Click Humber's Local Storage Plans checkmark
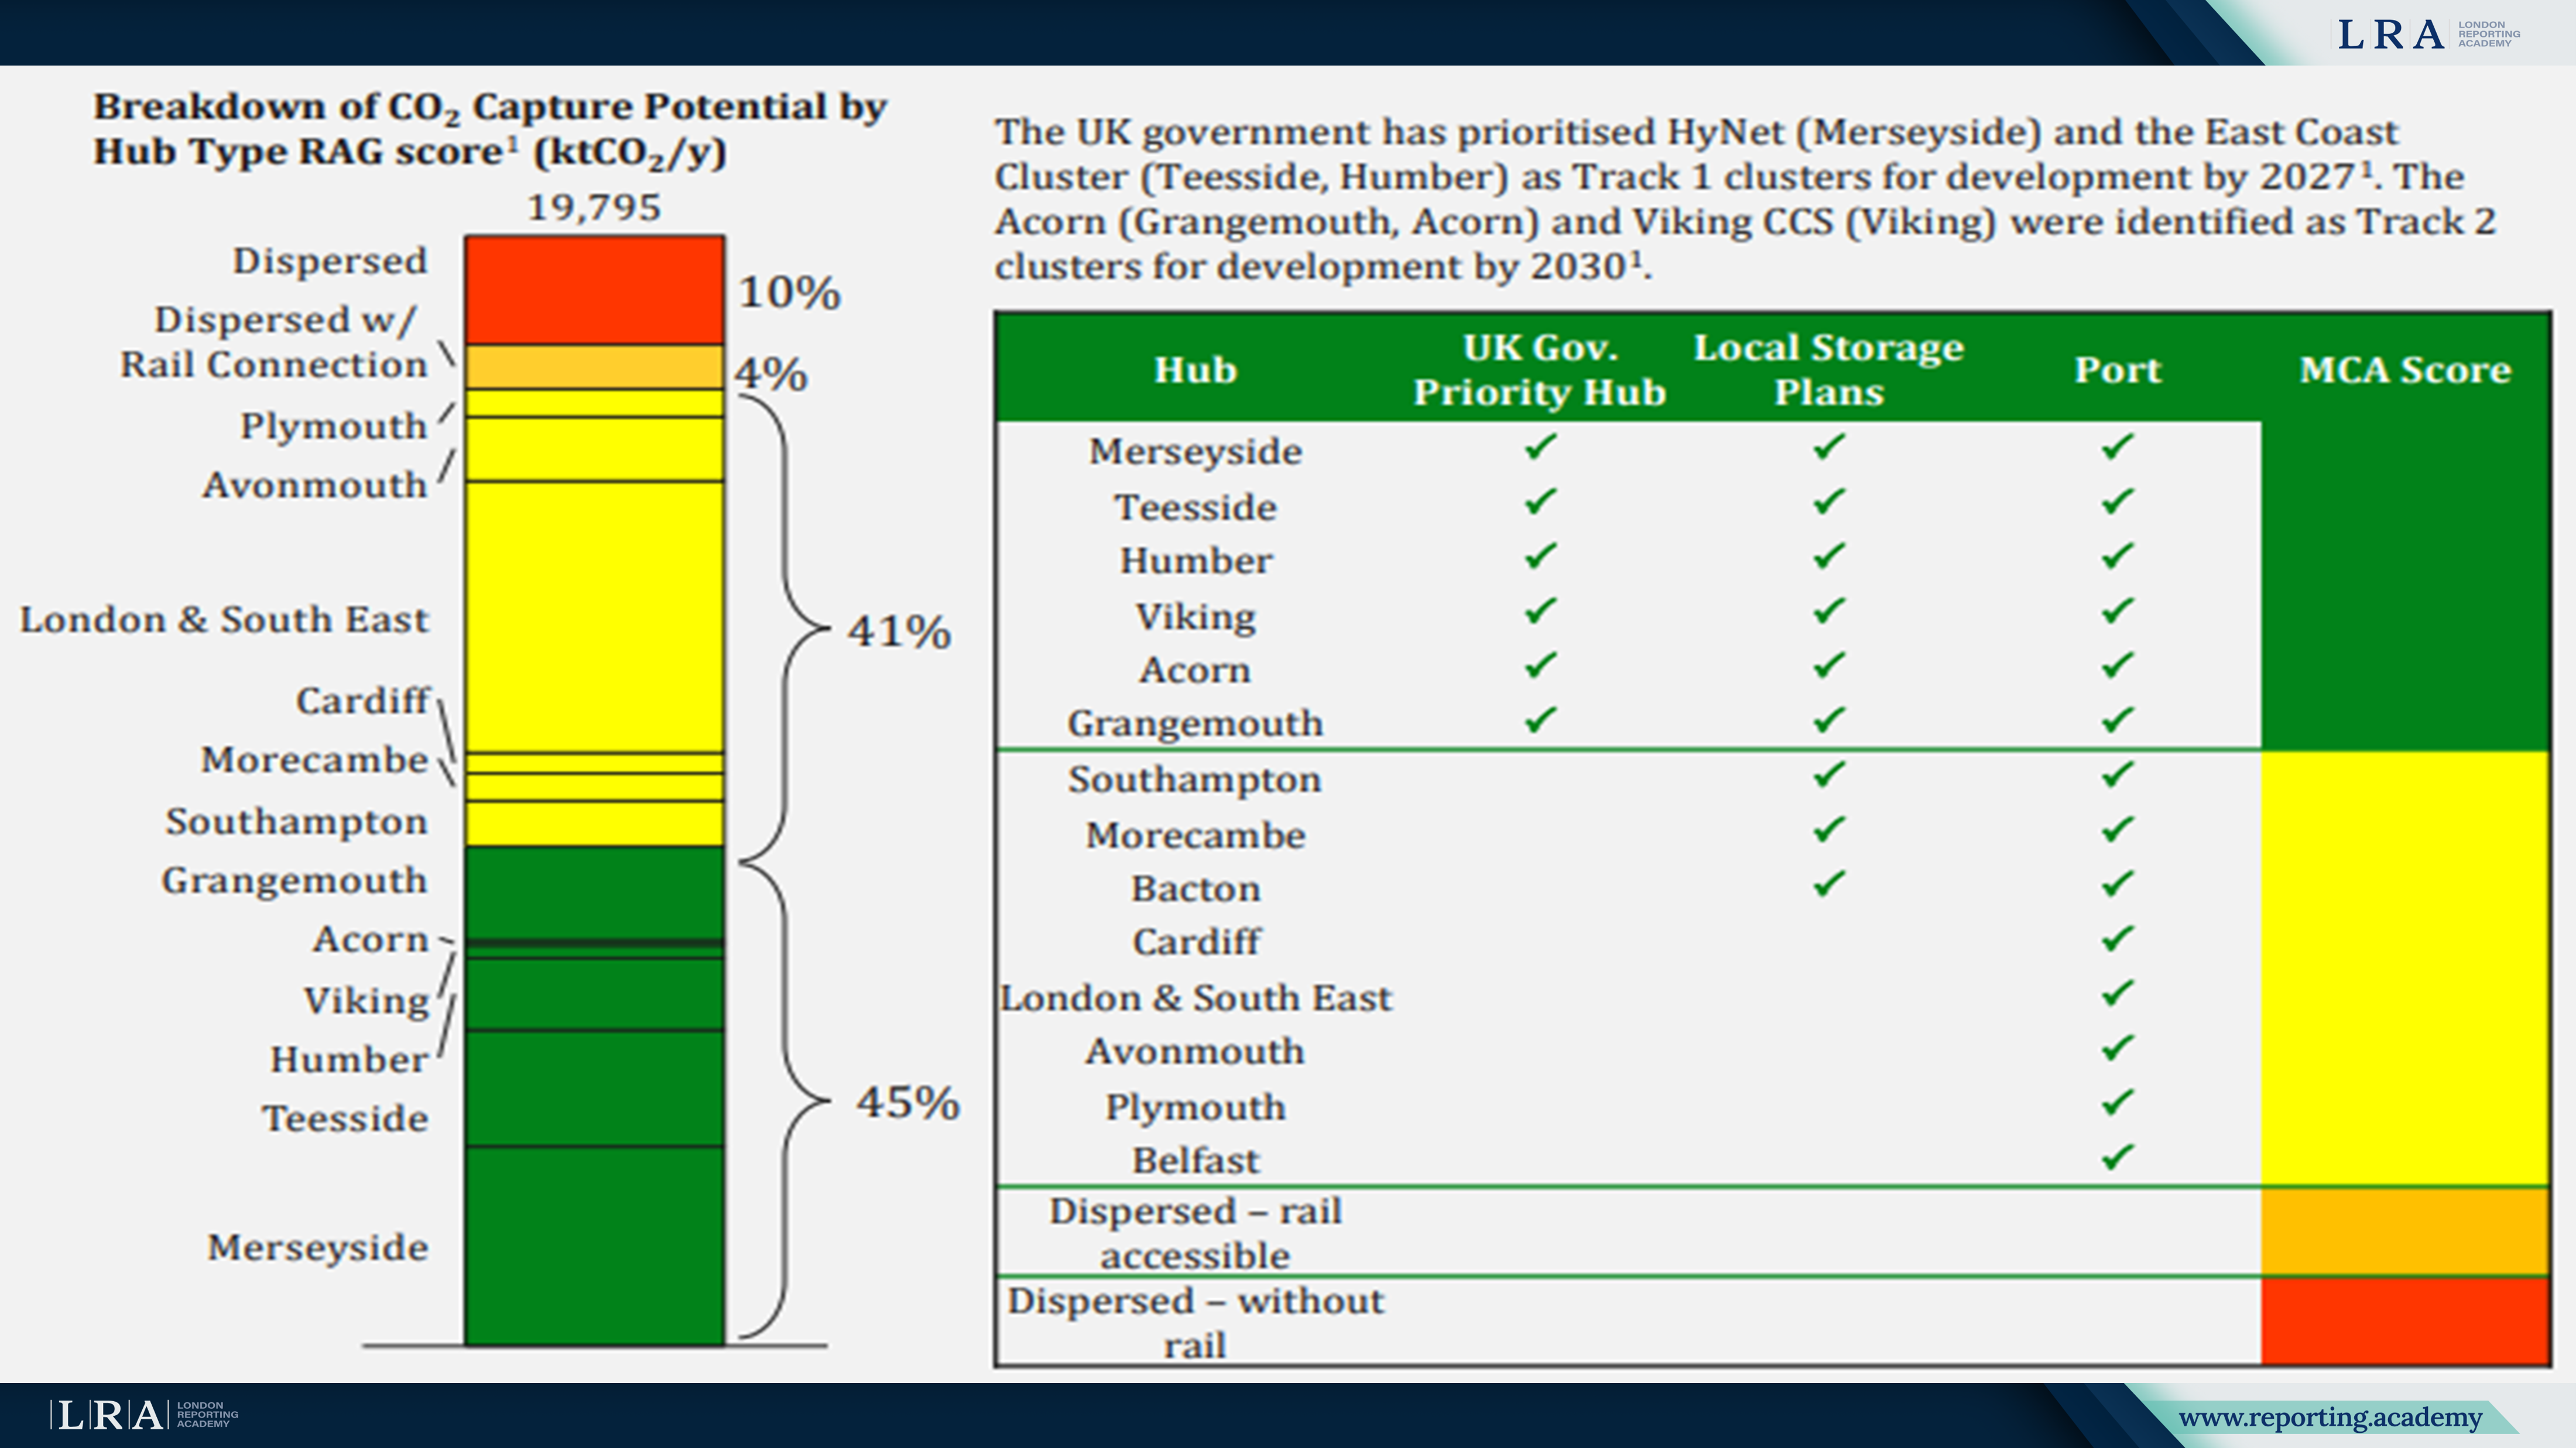Screen dimensions: 2576x1448 (x=1829, y=555)
